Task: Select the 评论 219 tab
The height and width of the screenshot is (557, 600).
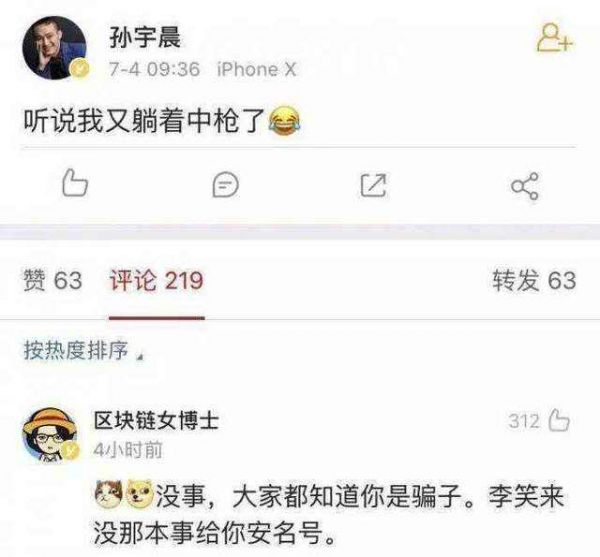Action: [x=157, y=280]
